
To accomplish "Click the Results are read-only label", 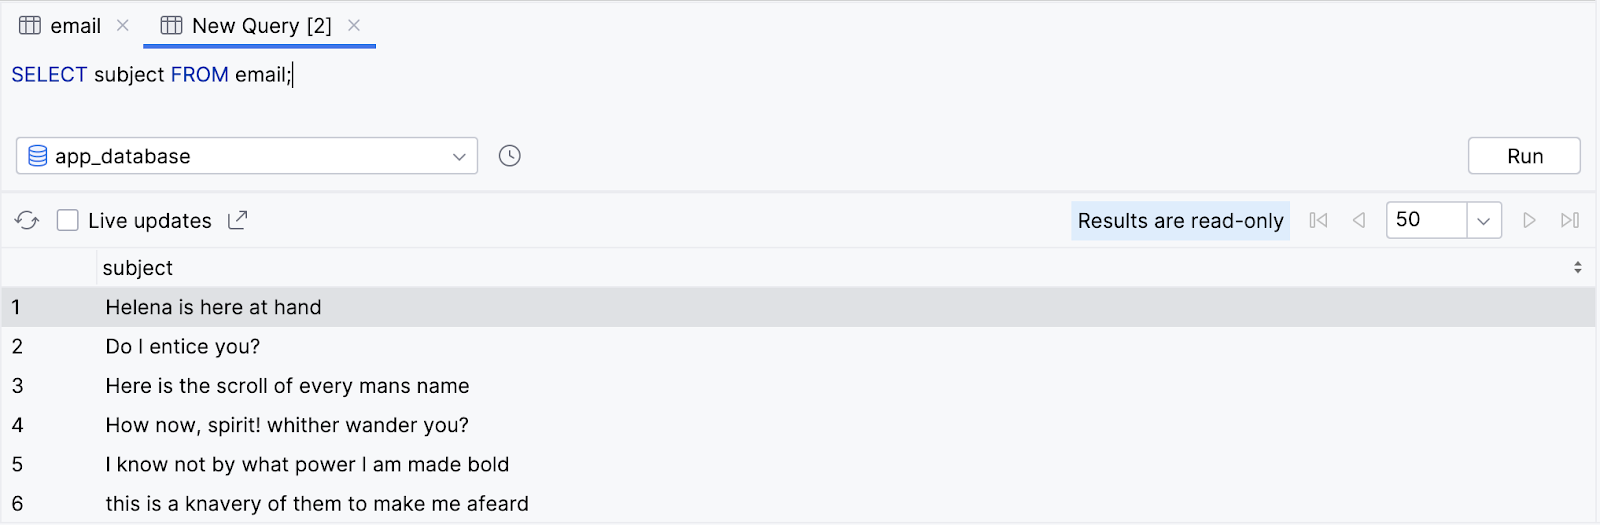I will 1180,221.
